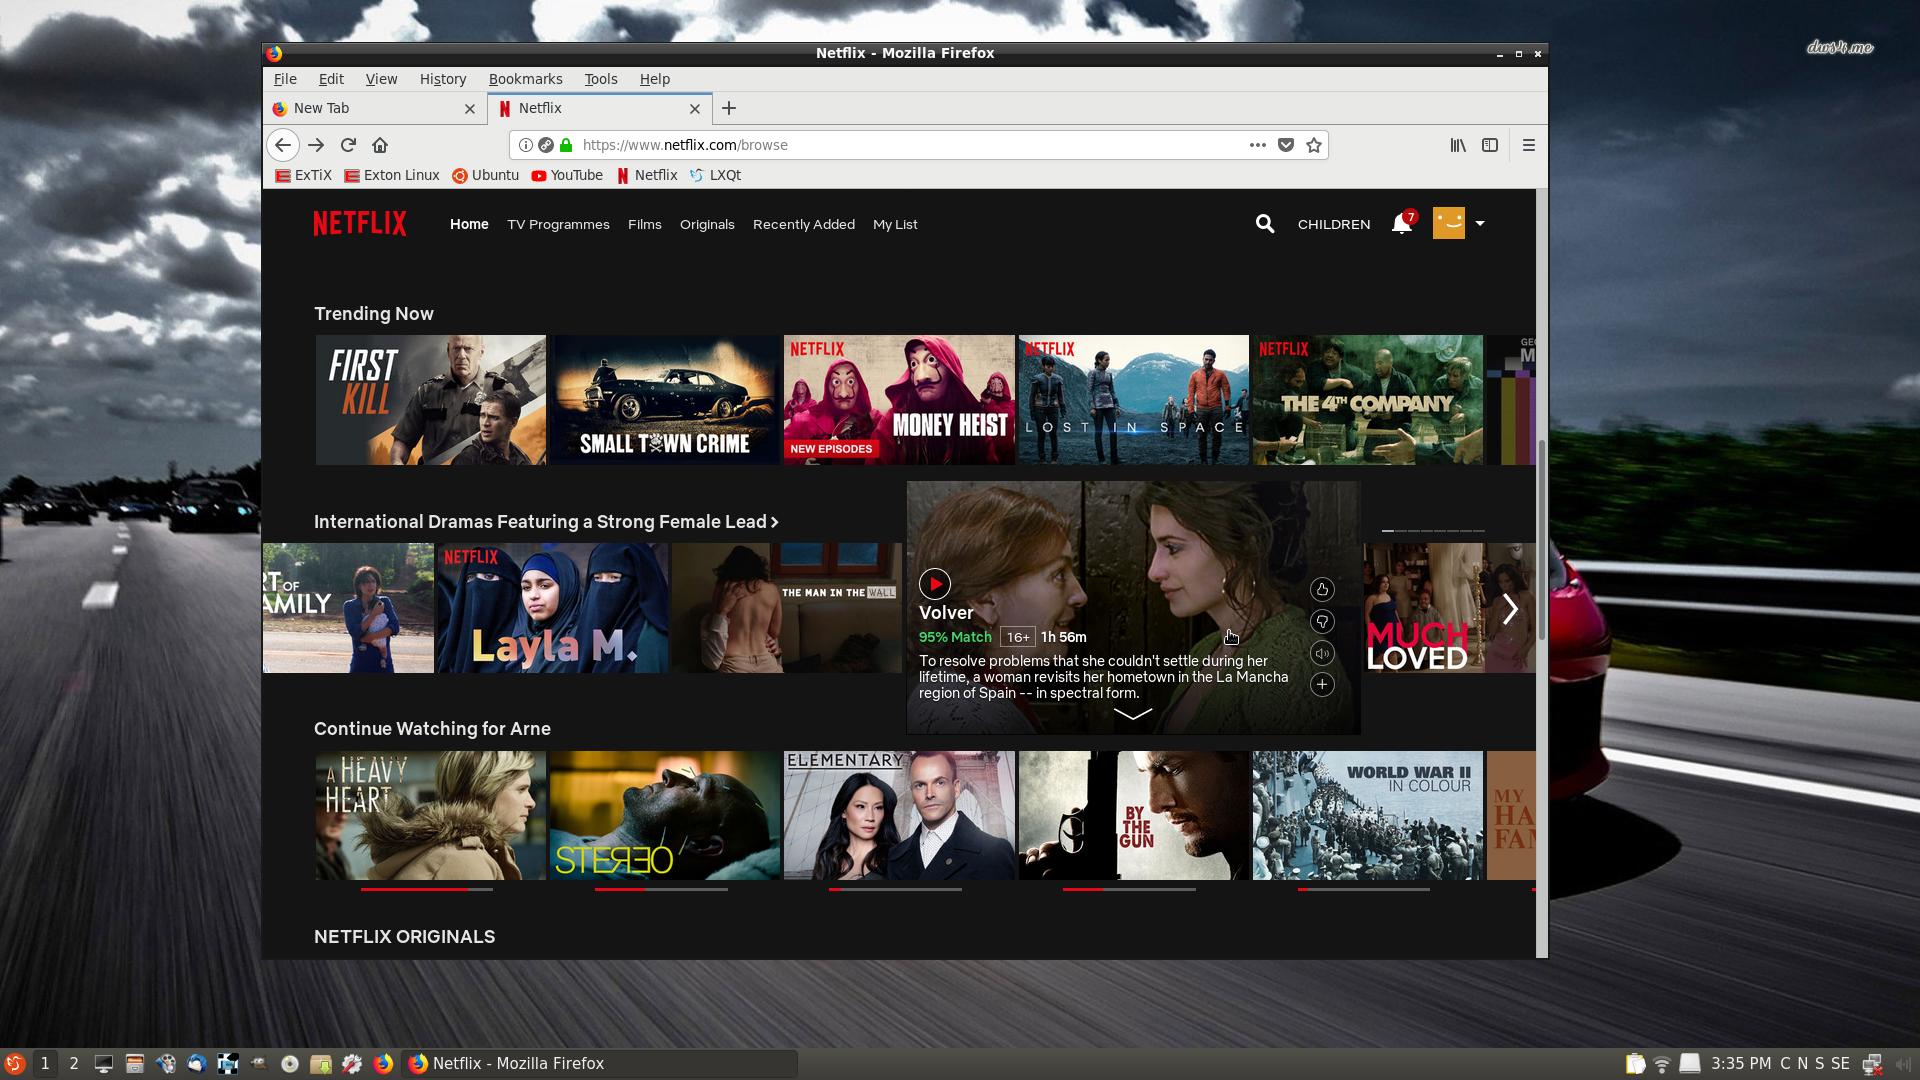Open Netflix search icon
This screenshot has height=1080, width=1920.
pos(1265,224)
